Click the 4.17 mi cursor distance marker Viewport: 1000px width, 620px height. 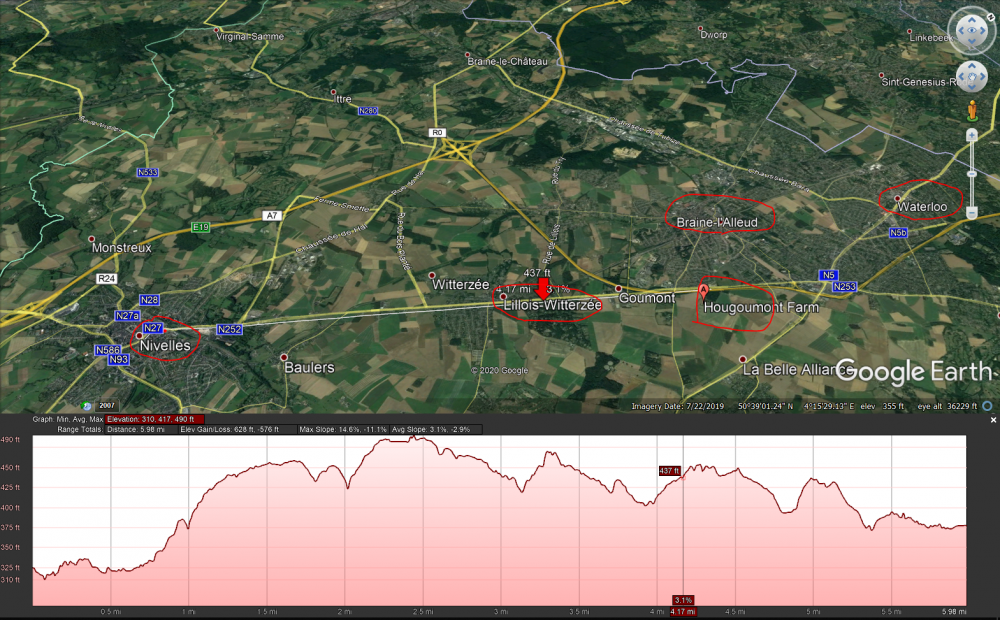[683, 612]
